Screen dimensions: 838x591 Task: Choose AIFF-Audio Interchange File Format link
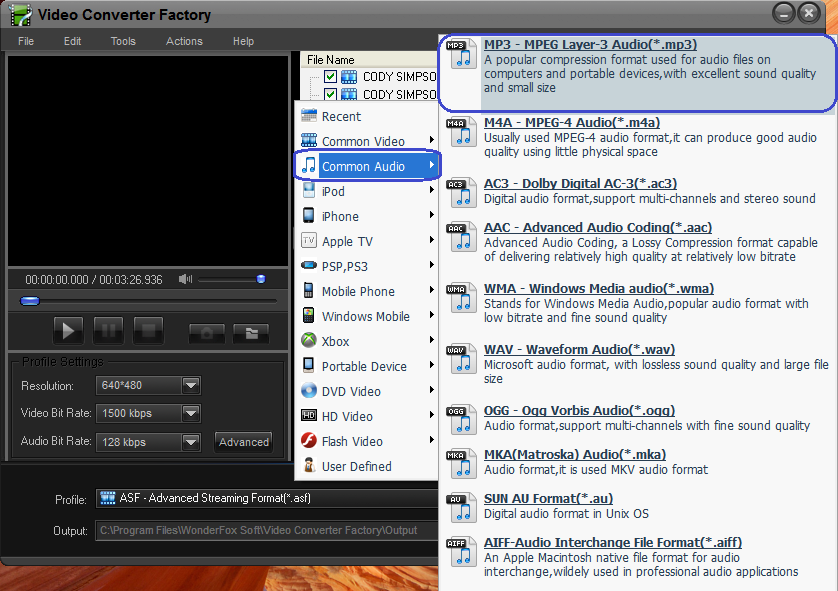(x=613, y=542)
